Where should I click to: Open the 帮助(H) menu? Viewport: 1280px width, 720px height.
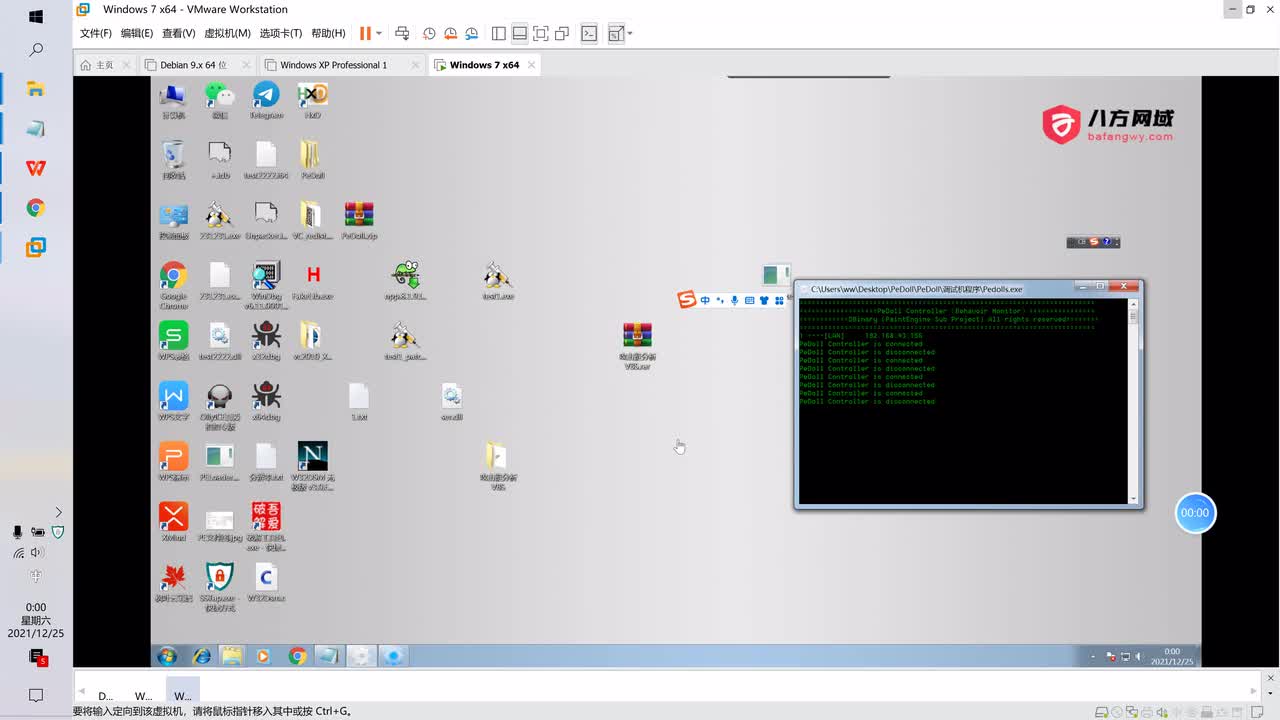(328, 33)
